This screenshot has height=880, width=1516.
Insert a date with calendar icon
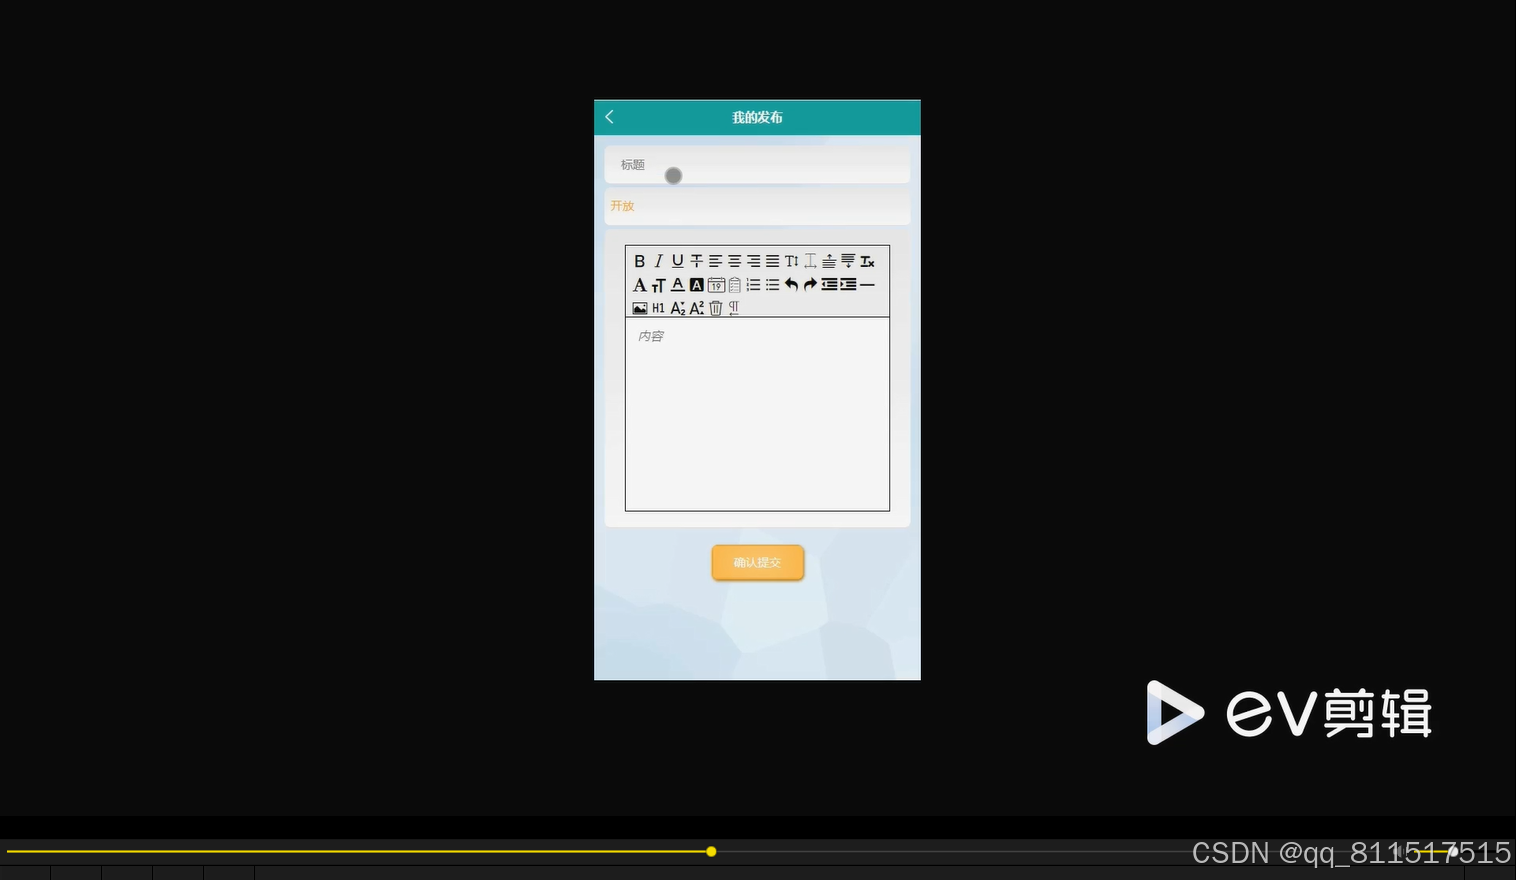(x=716, y=285)
